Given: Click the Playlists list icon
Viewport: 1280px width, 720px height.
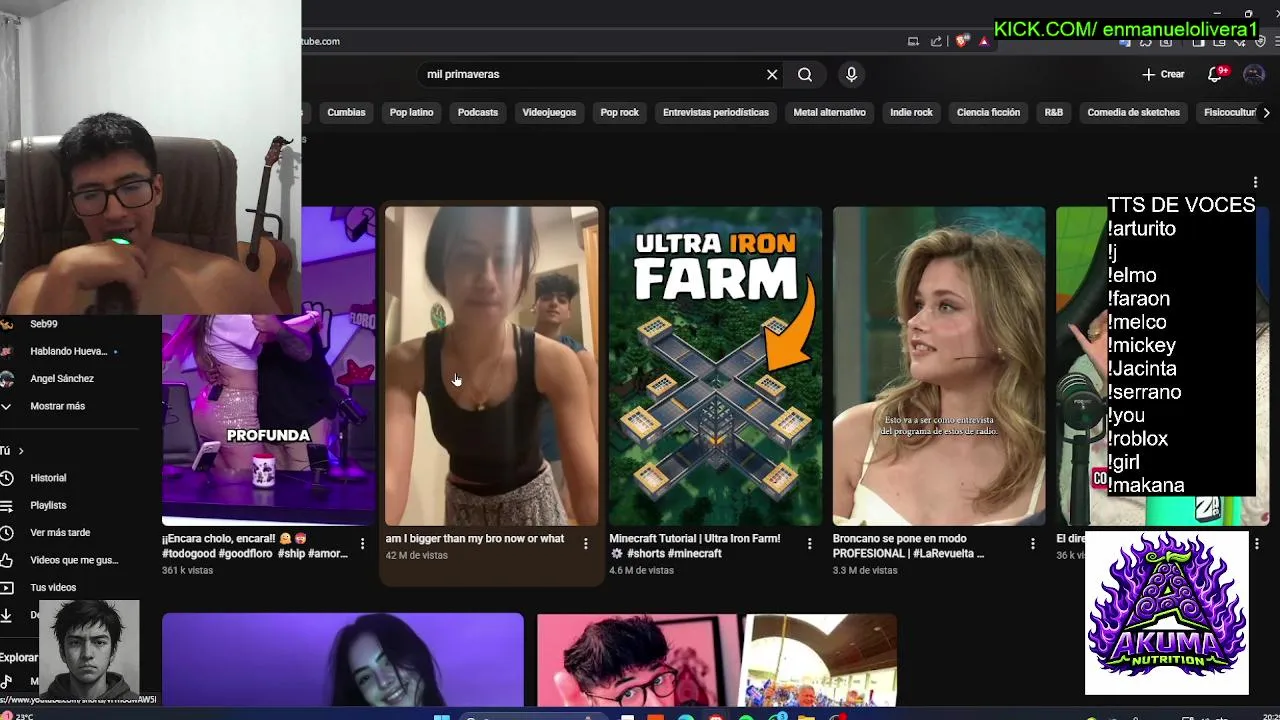Looking at the screenshot, I should (6, 505).
